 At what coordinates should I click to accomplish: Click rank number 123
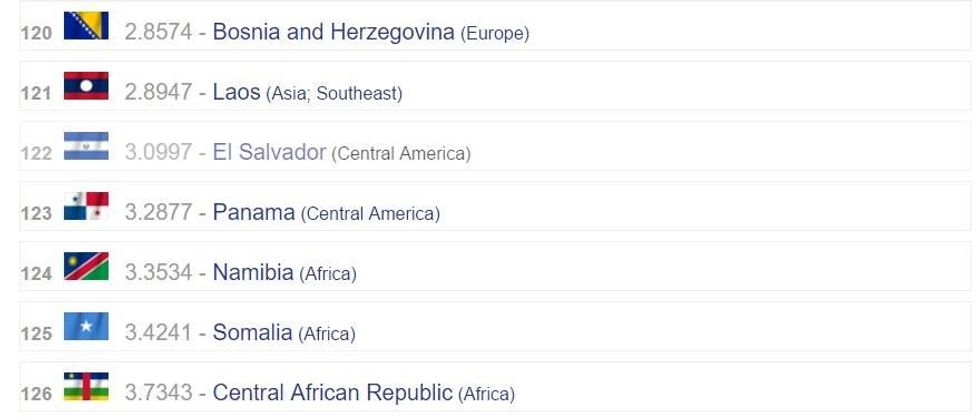coord(35,214)
